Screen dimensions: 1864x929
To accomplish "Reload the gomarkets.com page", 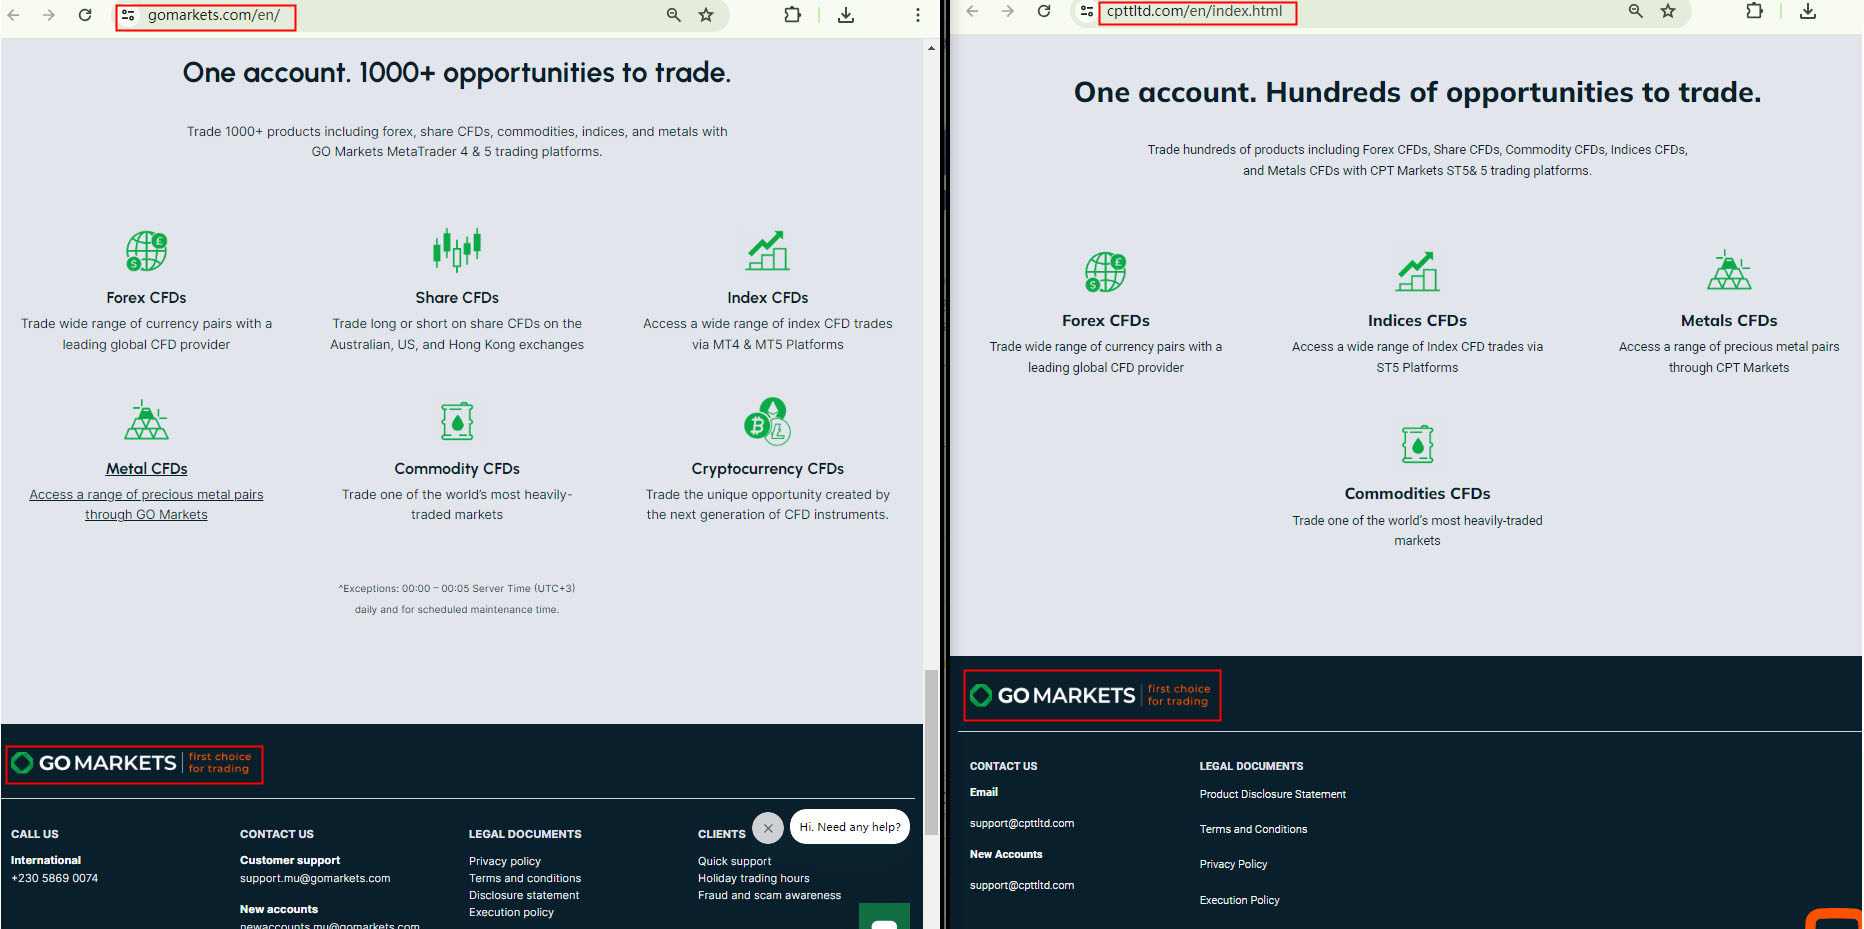I will tap(85, 15).
